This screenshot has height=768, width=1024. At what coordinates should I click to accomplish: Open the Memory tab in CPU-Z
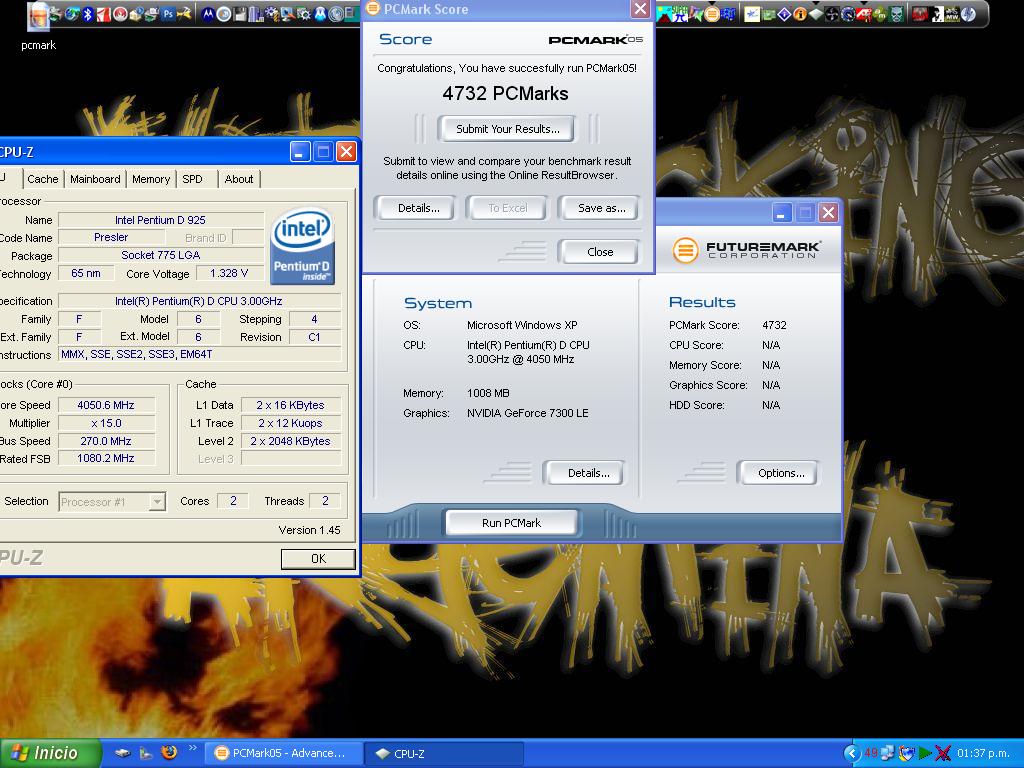pyautogui.click(x=151, y=179)
